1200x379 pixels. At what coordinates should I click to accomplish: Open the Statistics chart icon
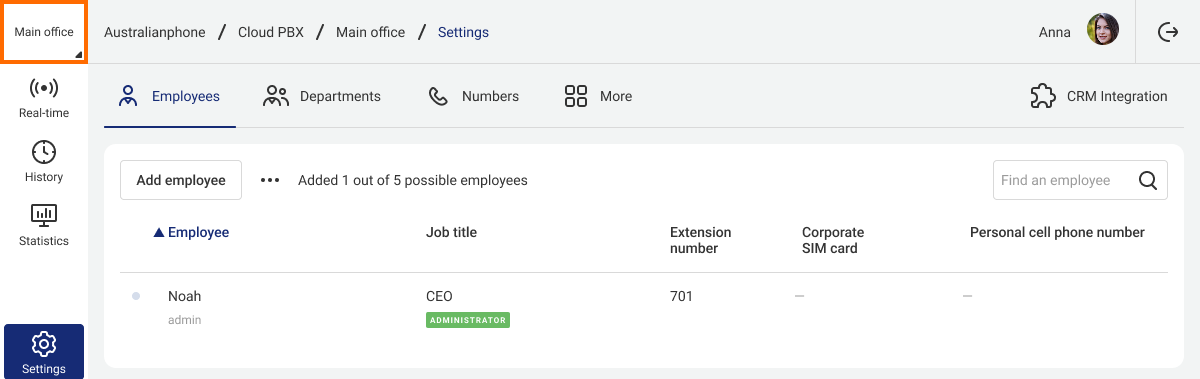[44, 216]
